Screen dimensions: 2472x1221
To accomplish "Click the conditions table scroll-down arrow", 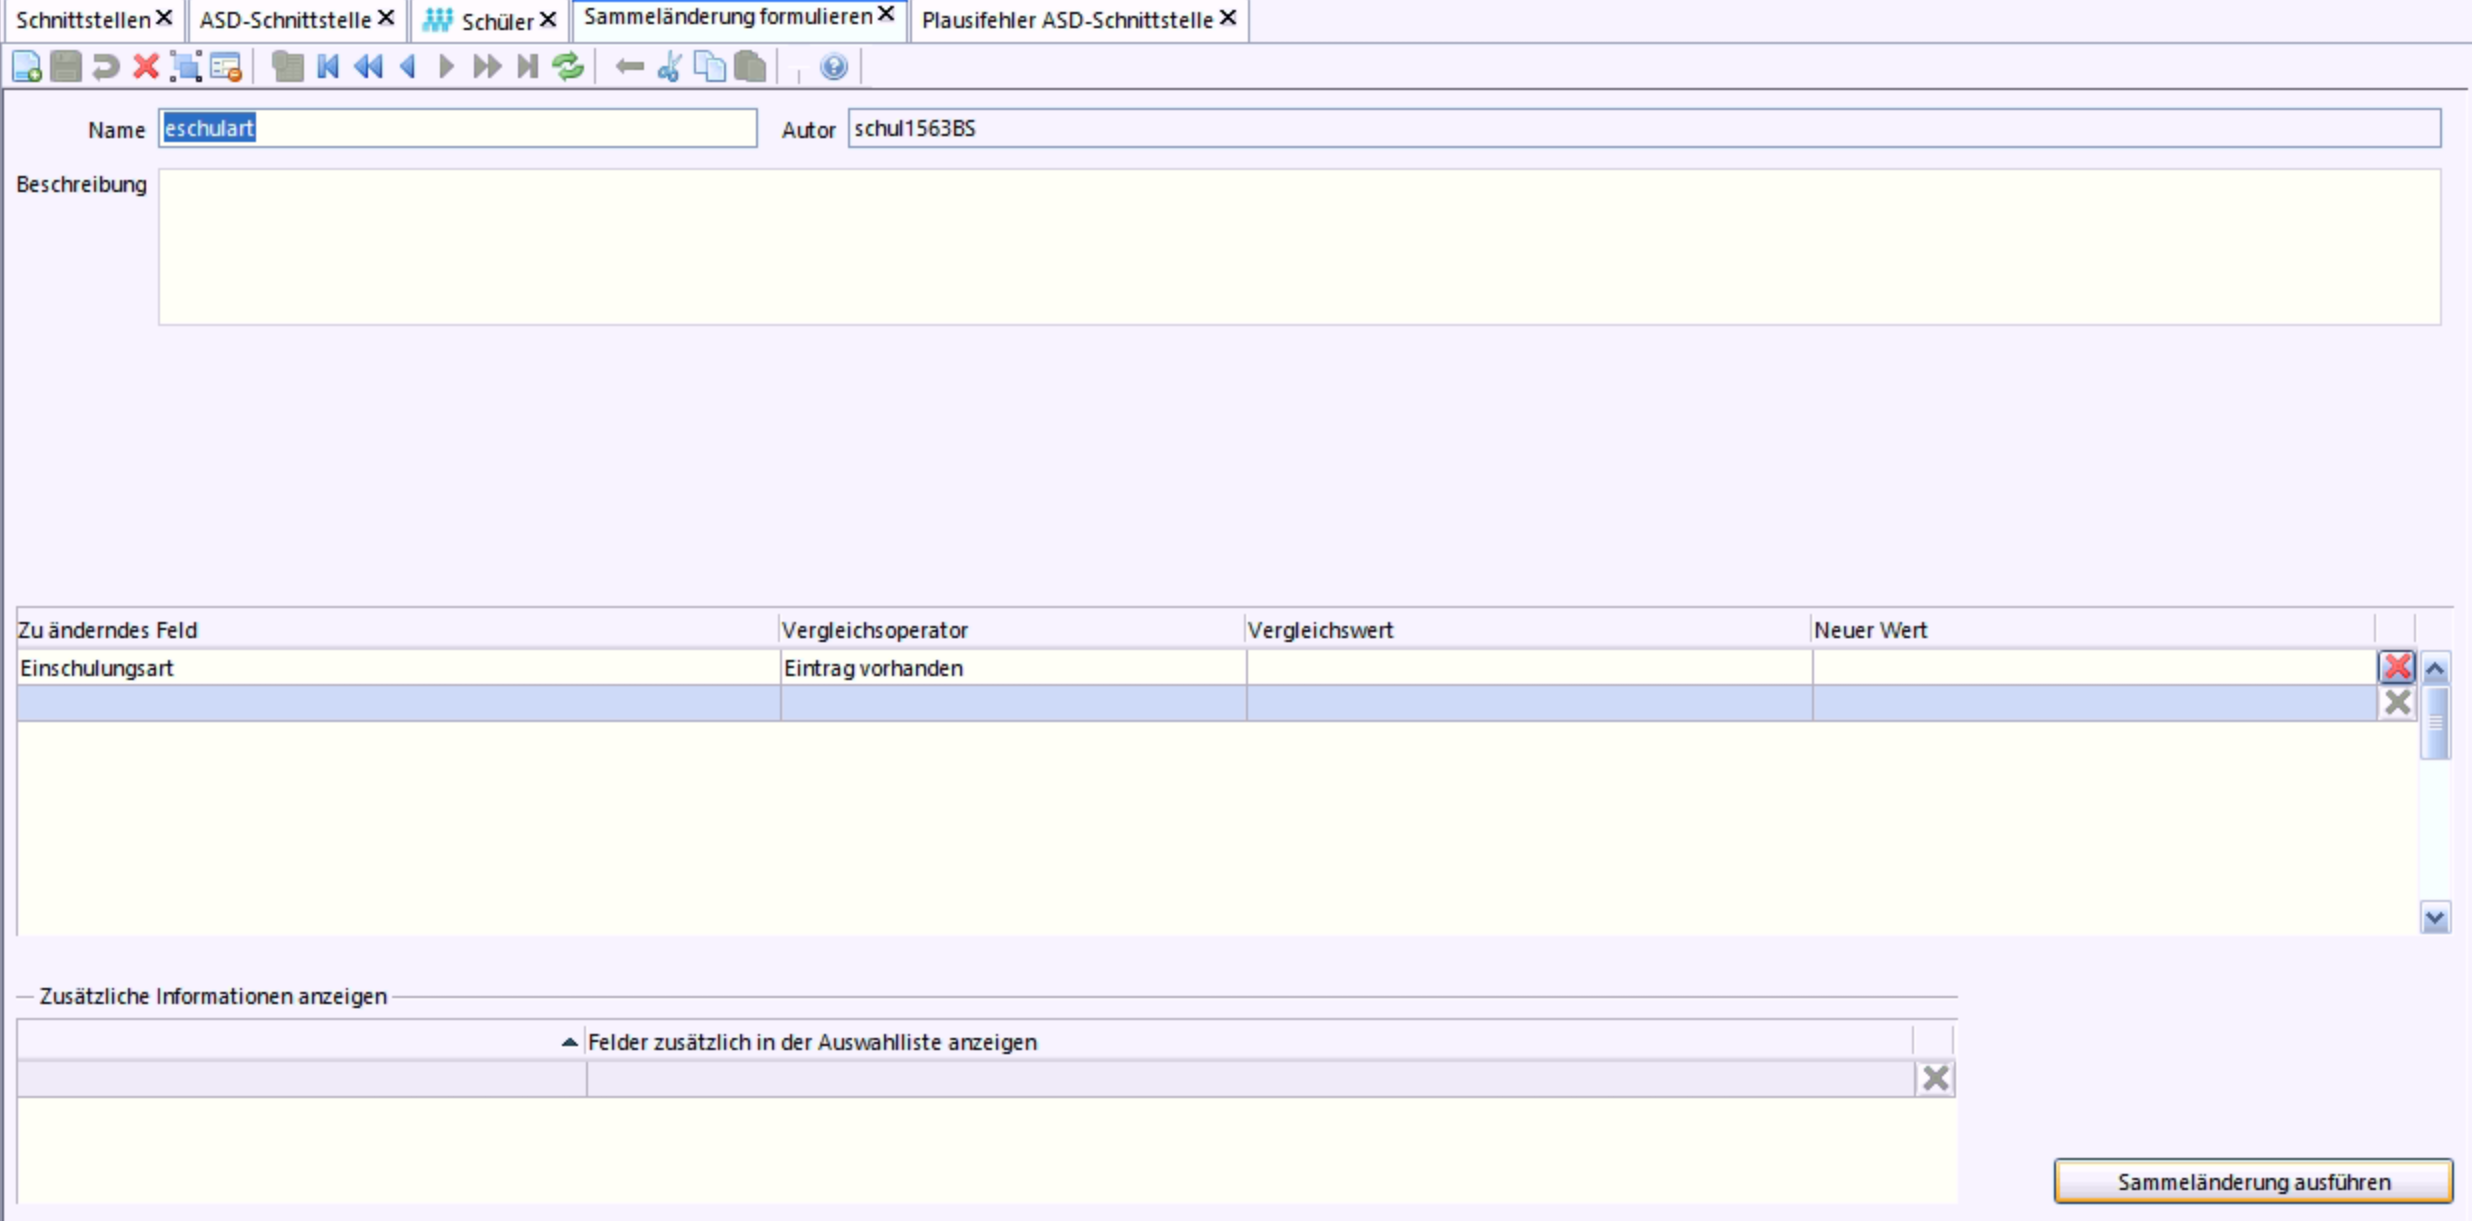I will tap(2435, 917).
